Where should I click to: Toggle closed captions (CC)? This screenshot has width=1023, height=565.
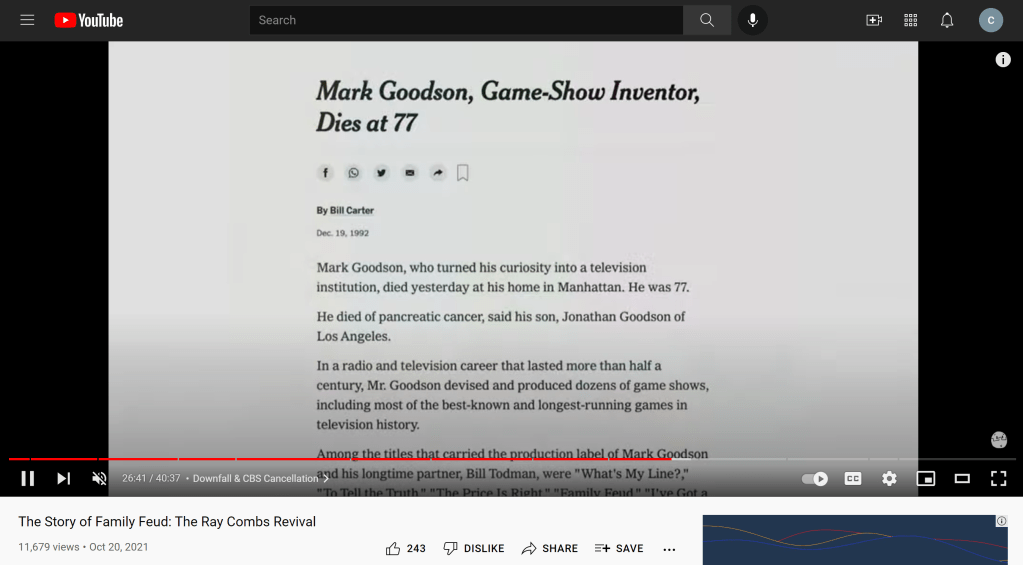[x=853, y=478]
